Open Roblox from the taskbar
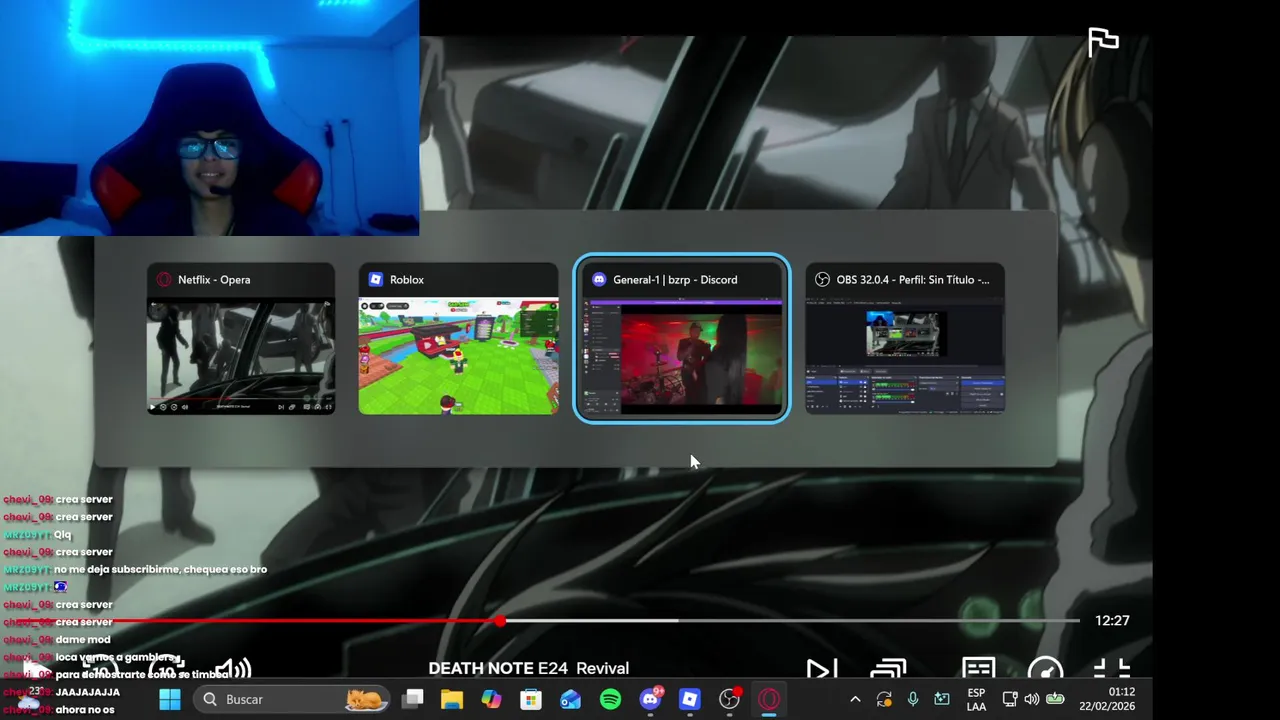Screen dimensions: 1280x720 point(689,699)
